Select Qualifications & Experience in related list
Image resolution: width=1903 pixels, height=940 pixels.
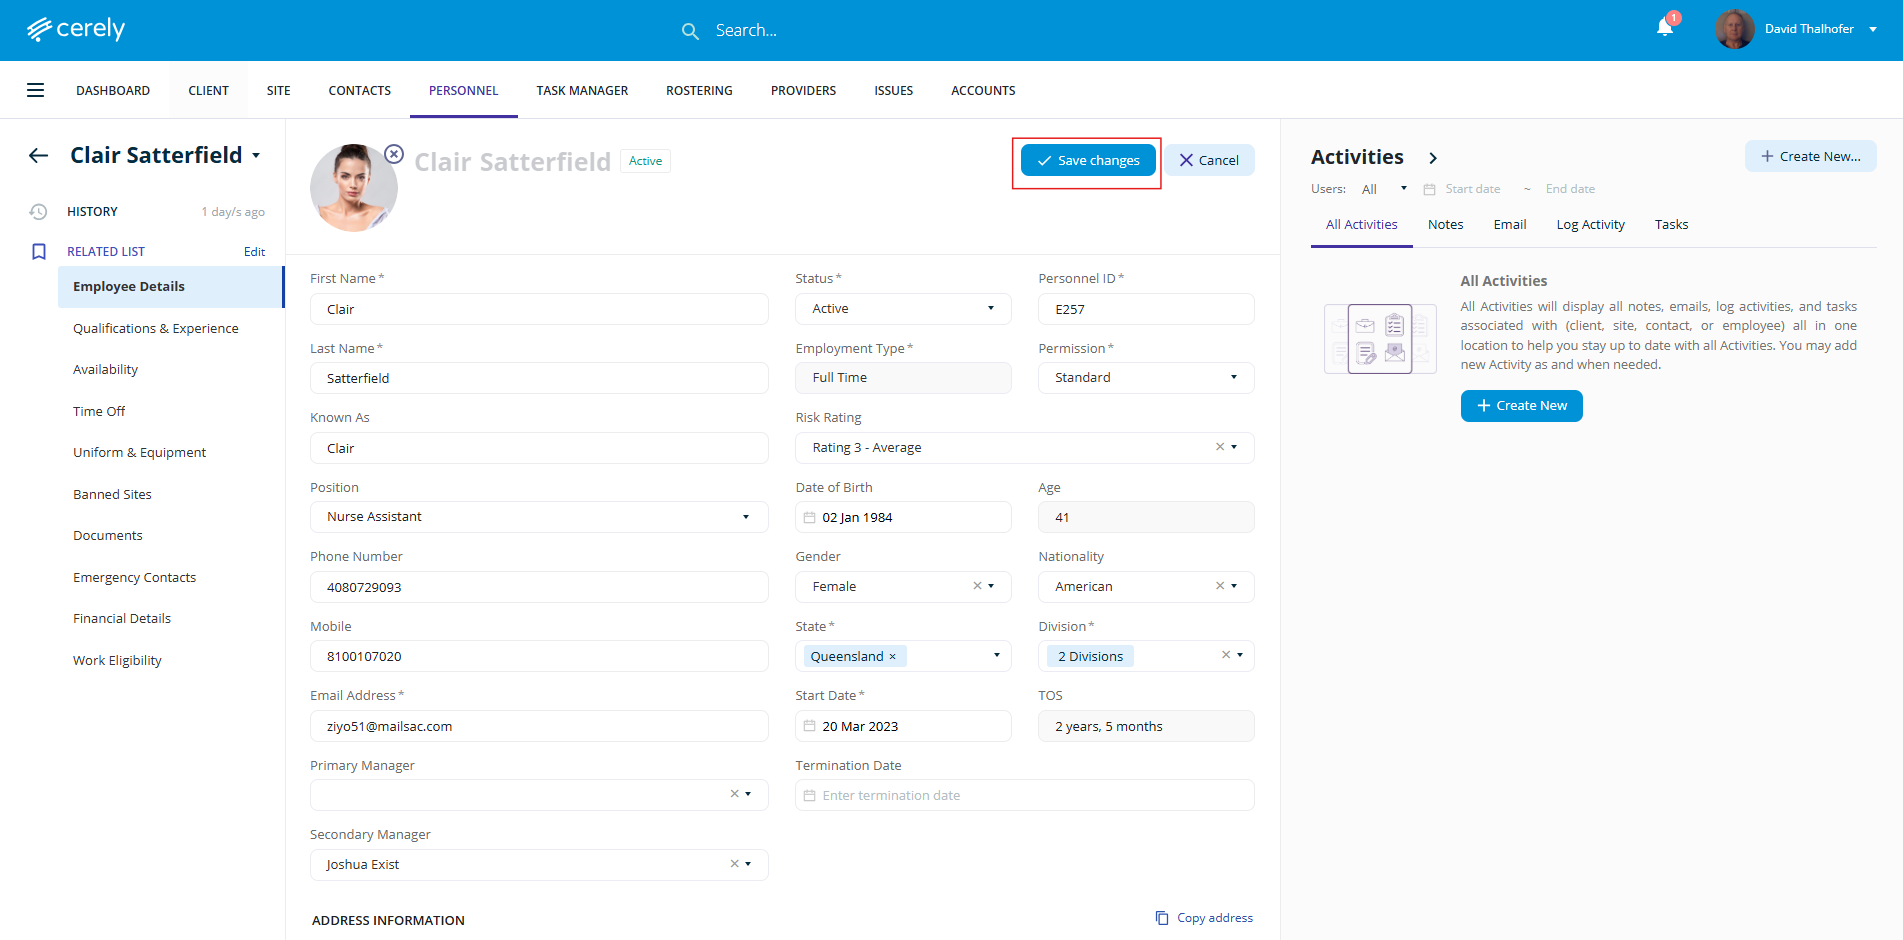(156, 328)
